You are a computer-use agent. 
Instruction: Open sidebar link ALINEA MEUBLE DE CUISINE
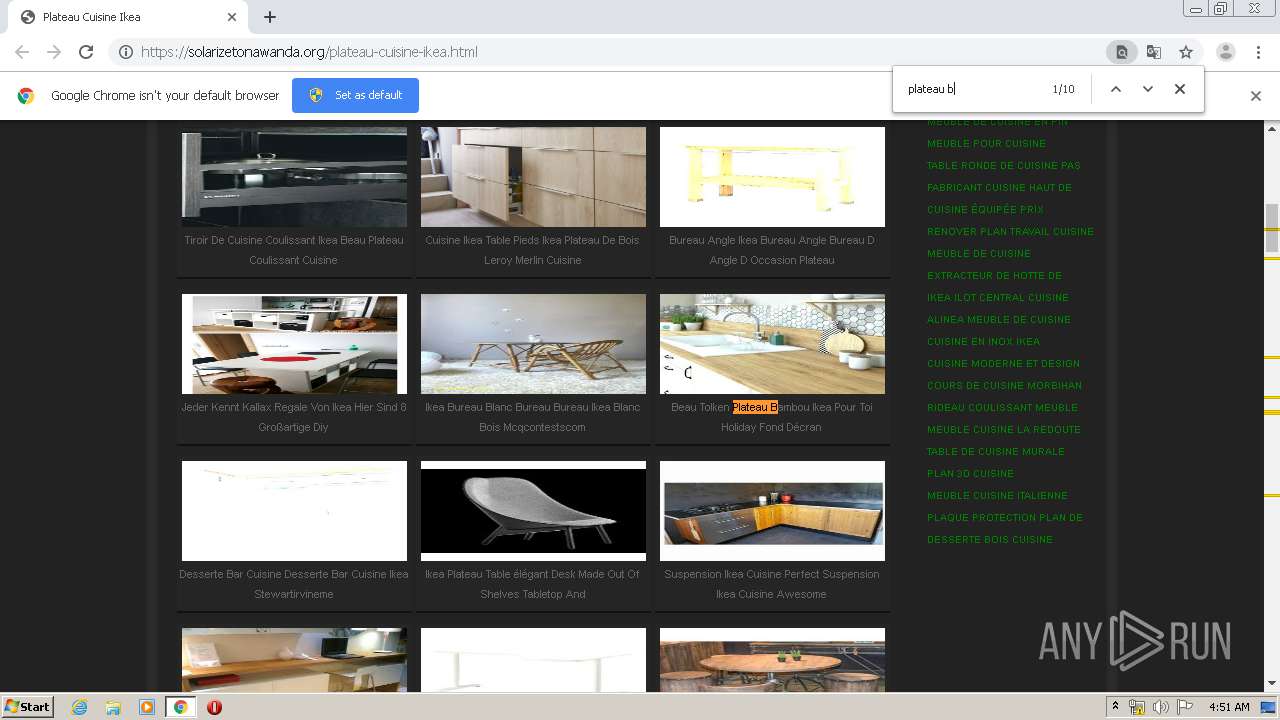pyautogui.click(x=999, y=320)
